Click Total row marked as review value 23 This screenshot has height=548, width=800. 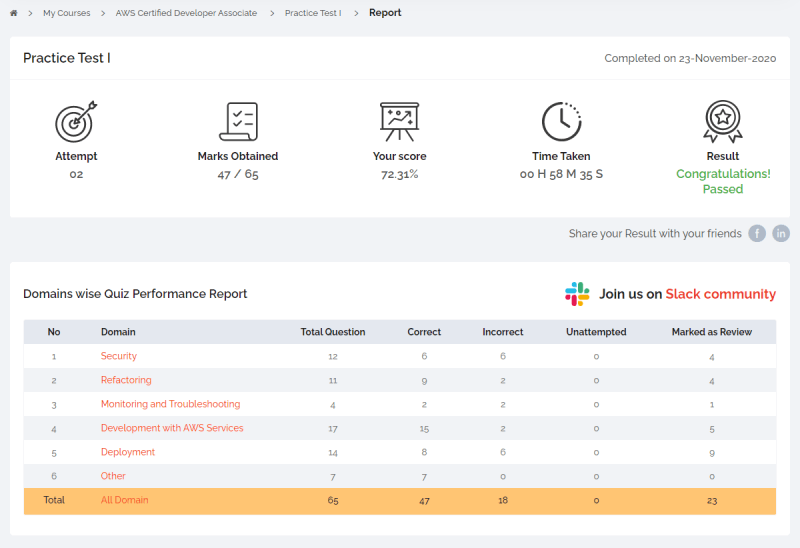[712, 501]
